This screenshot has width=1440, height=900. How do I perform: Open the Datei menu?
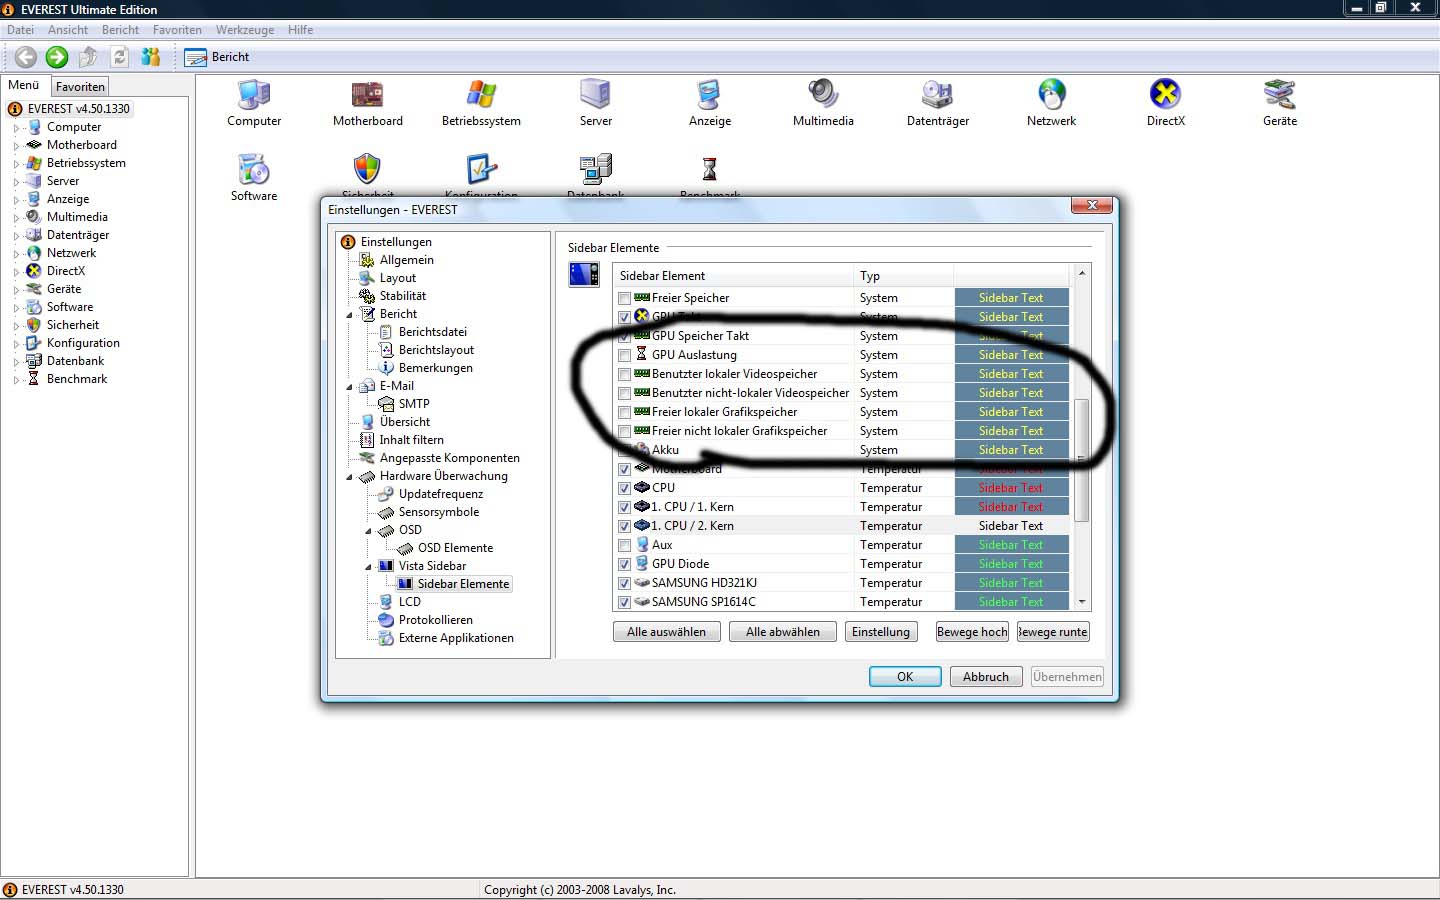20,30
